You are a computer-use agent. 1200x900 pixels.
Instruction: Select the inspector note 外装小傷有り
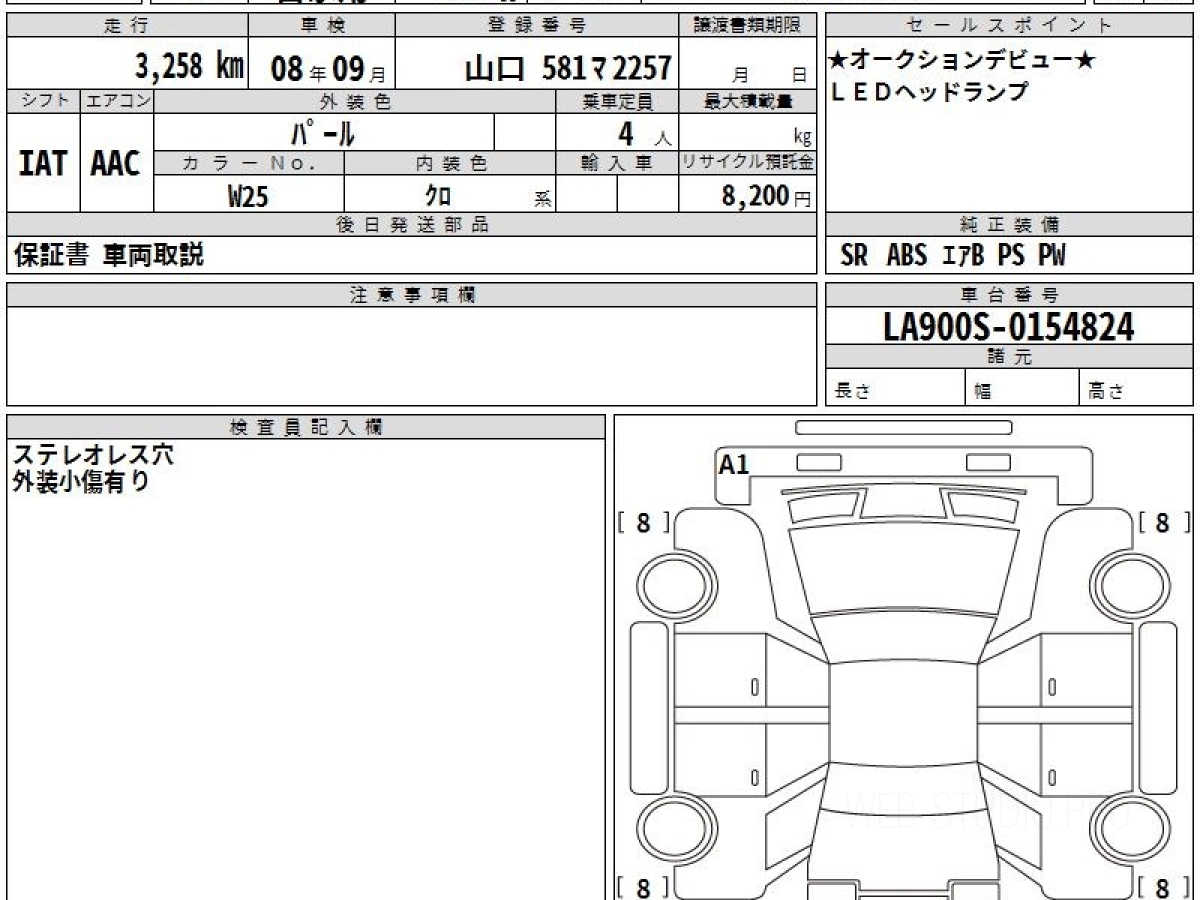[80, 482]
